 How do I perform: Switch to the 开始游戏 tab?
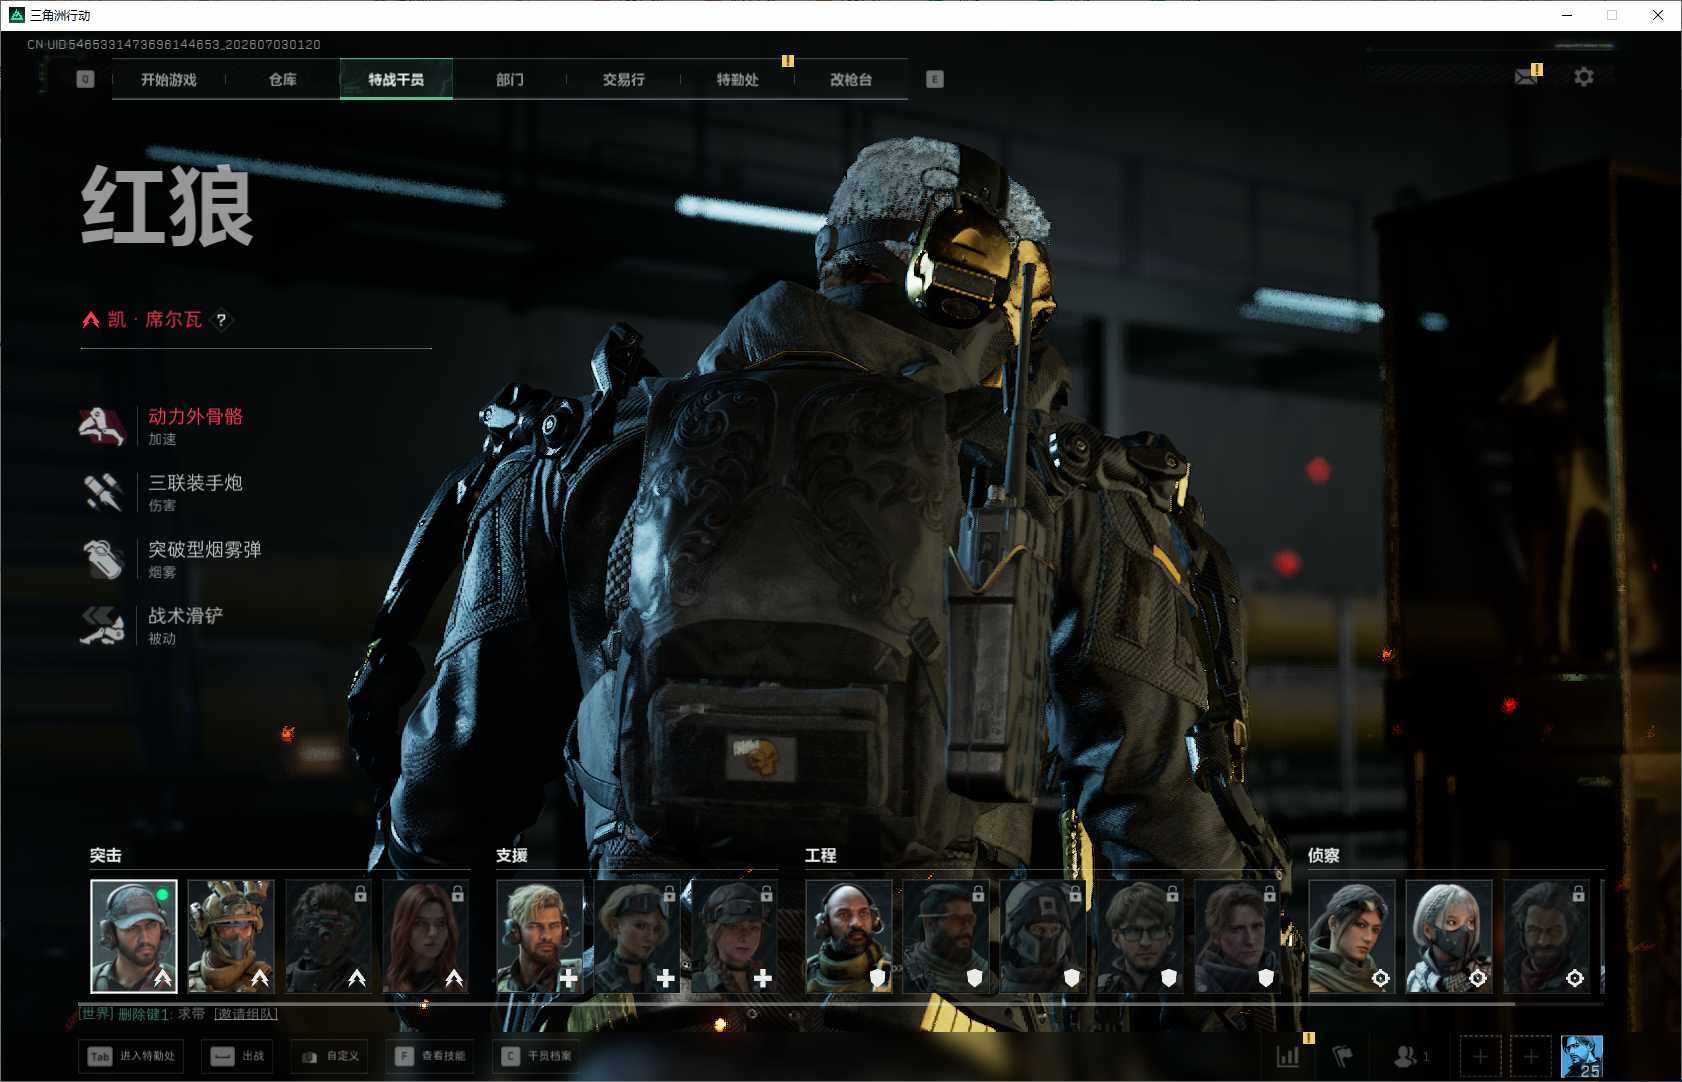pyautogui.click(x=169, y=79)
